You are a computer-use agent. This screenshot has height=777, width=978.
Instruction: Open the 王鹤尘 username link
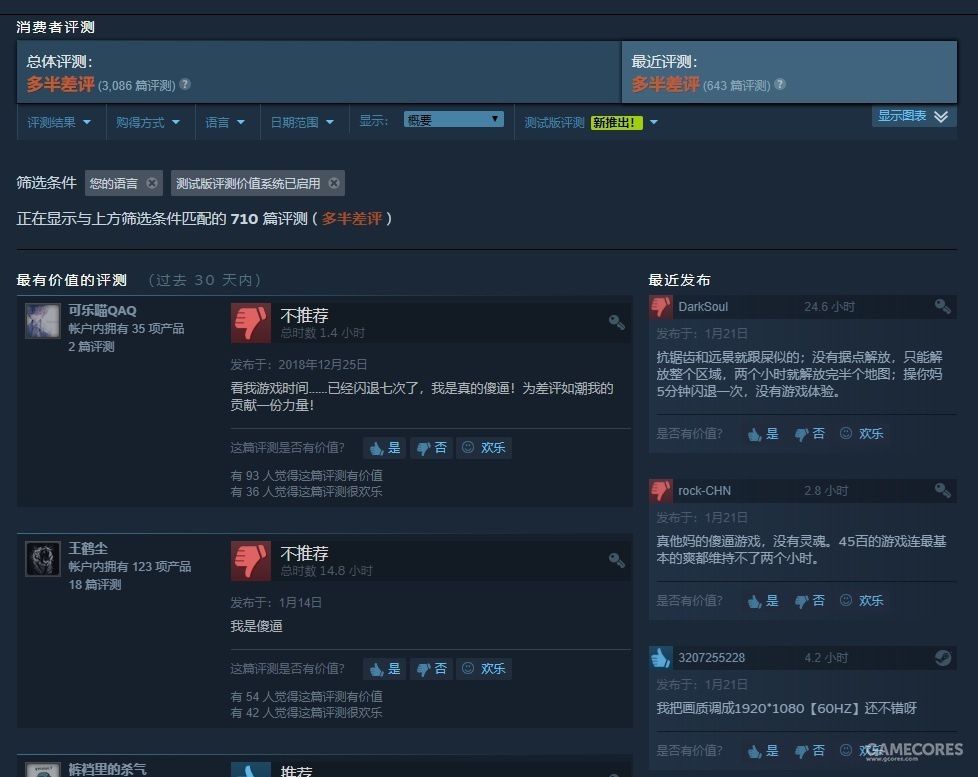88,549
